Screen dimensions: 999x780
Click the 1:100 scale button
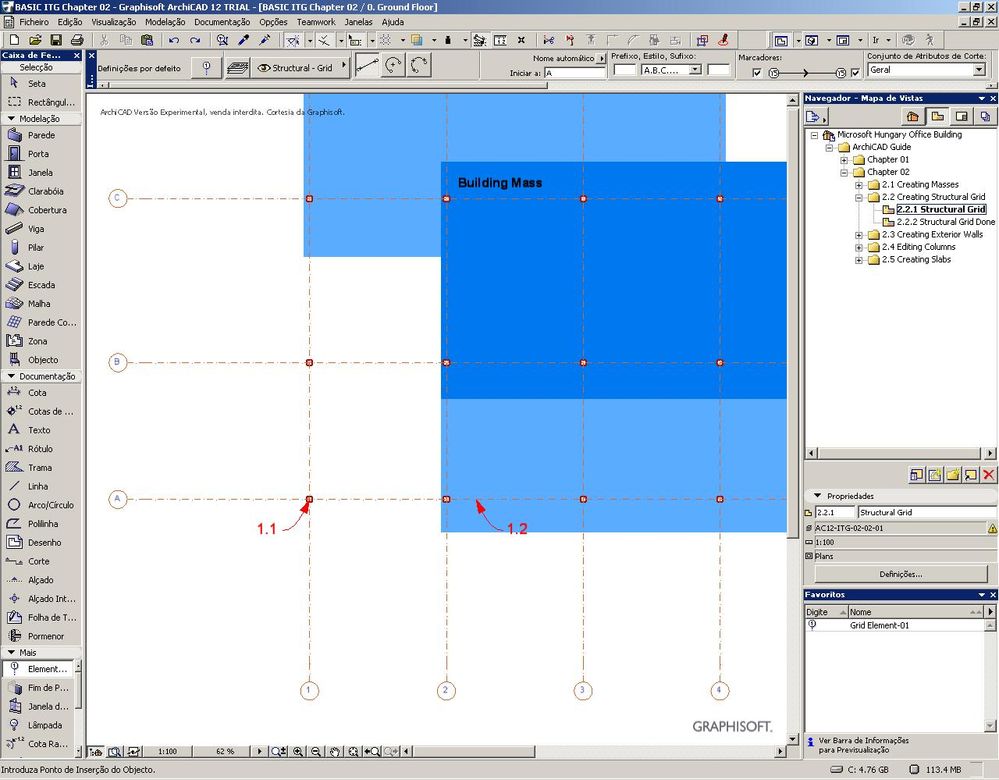tap(168, 752)
